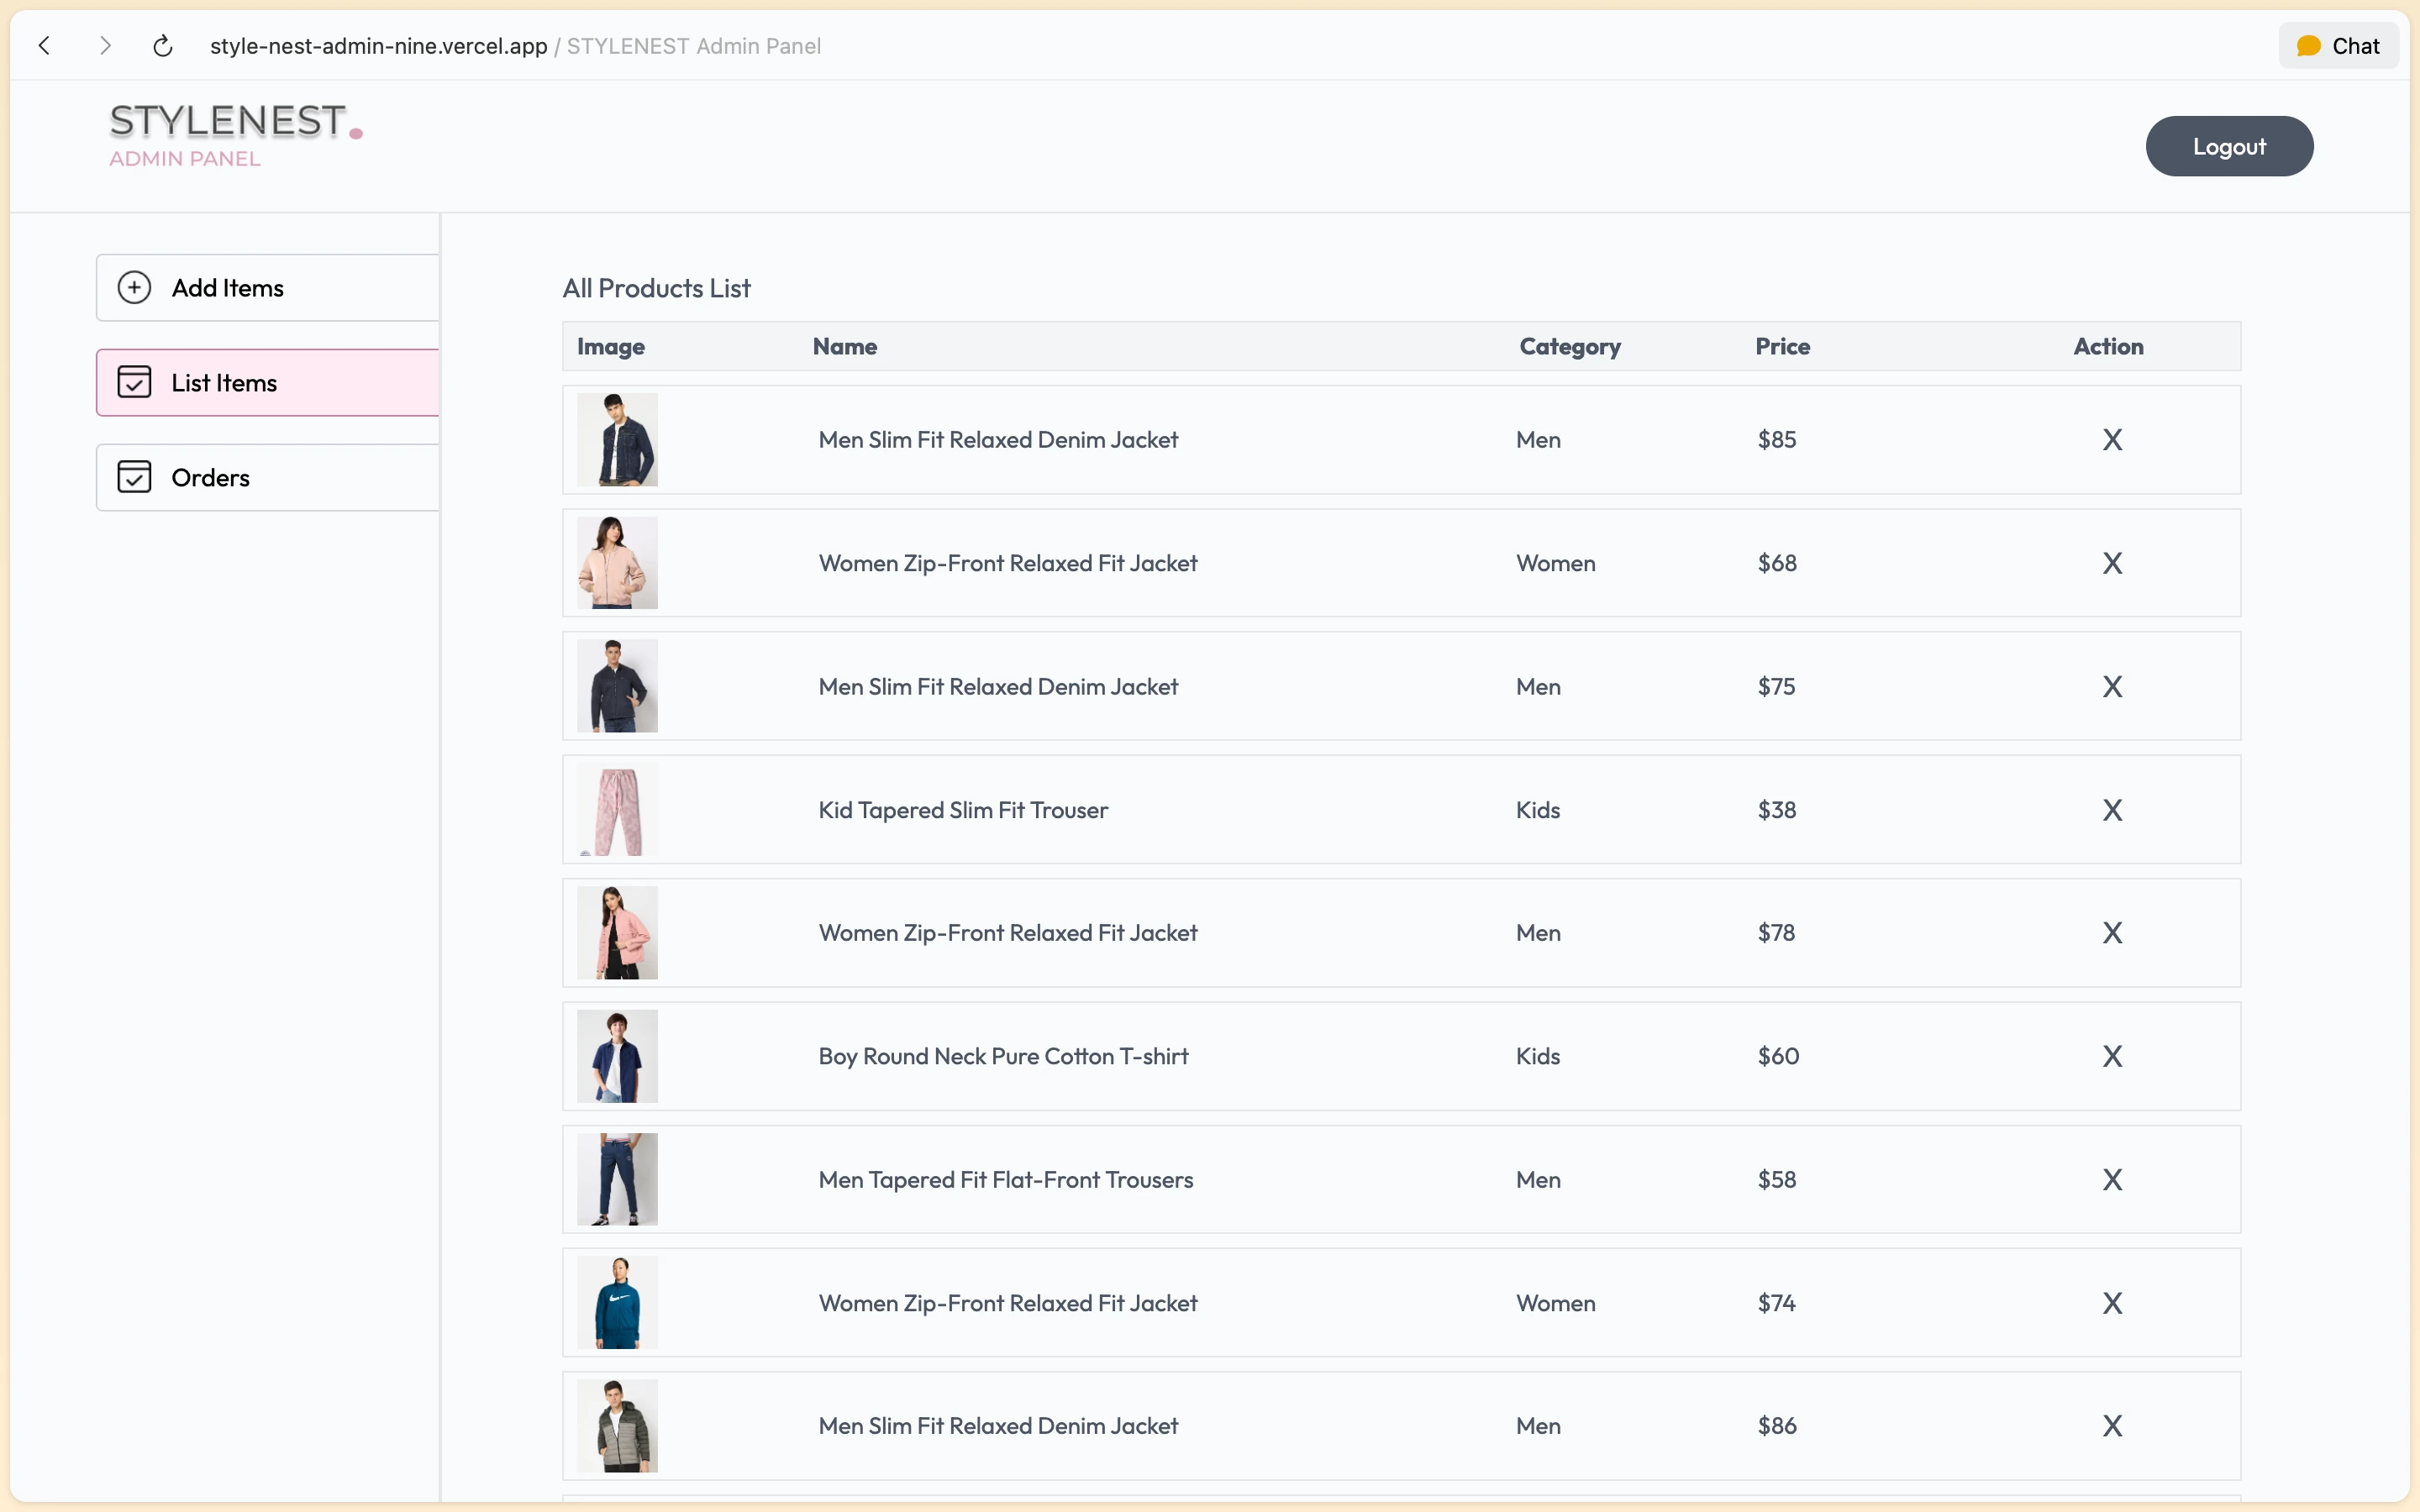
Task: Click the address bar URL style-nest-admin-nine.vercel.app
Action: (378, 46)
